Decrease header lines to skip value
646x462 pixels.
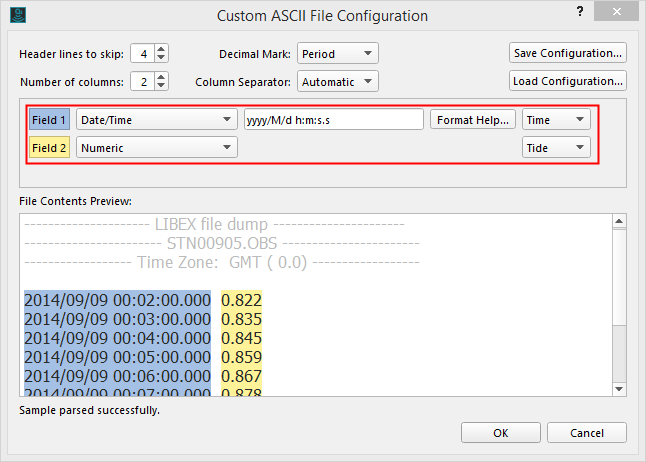tap(162, 58)
